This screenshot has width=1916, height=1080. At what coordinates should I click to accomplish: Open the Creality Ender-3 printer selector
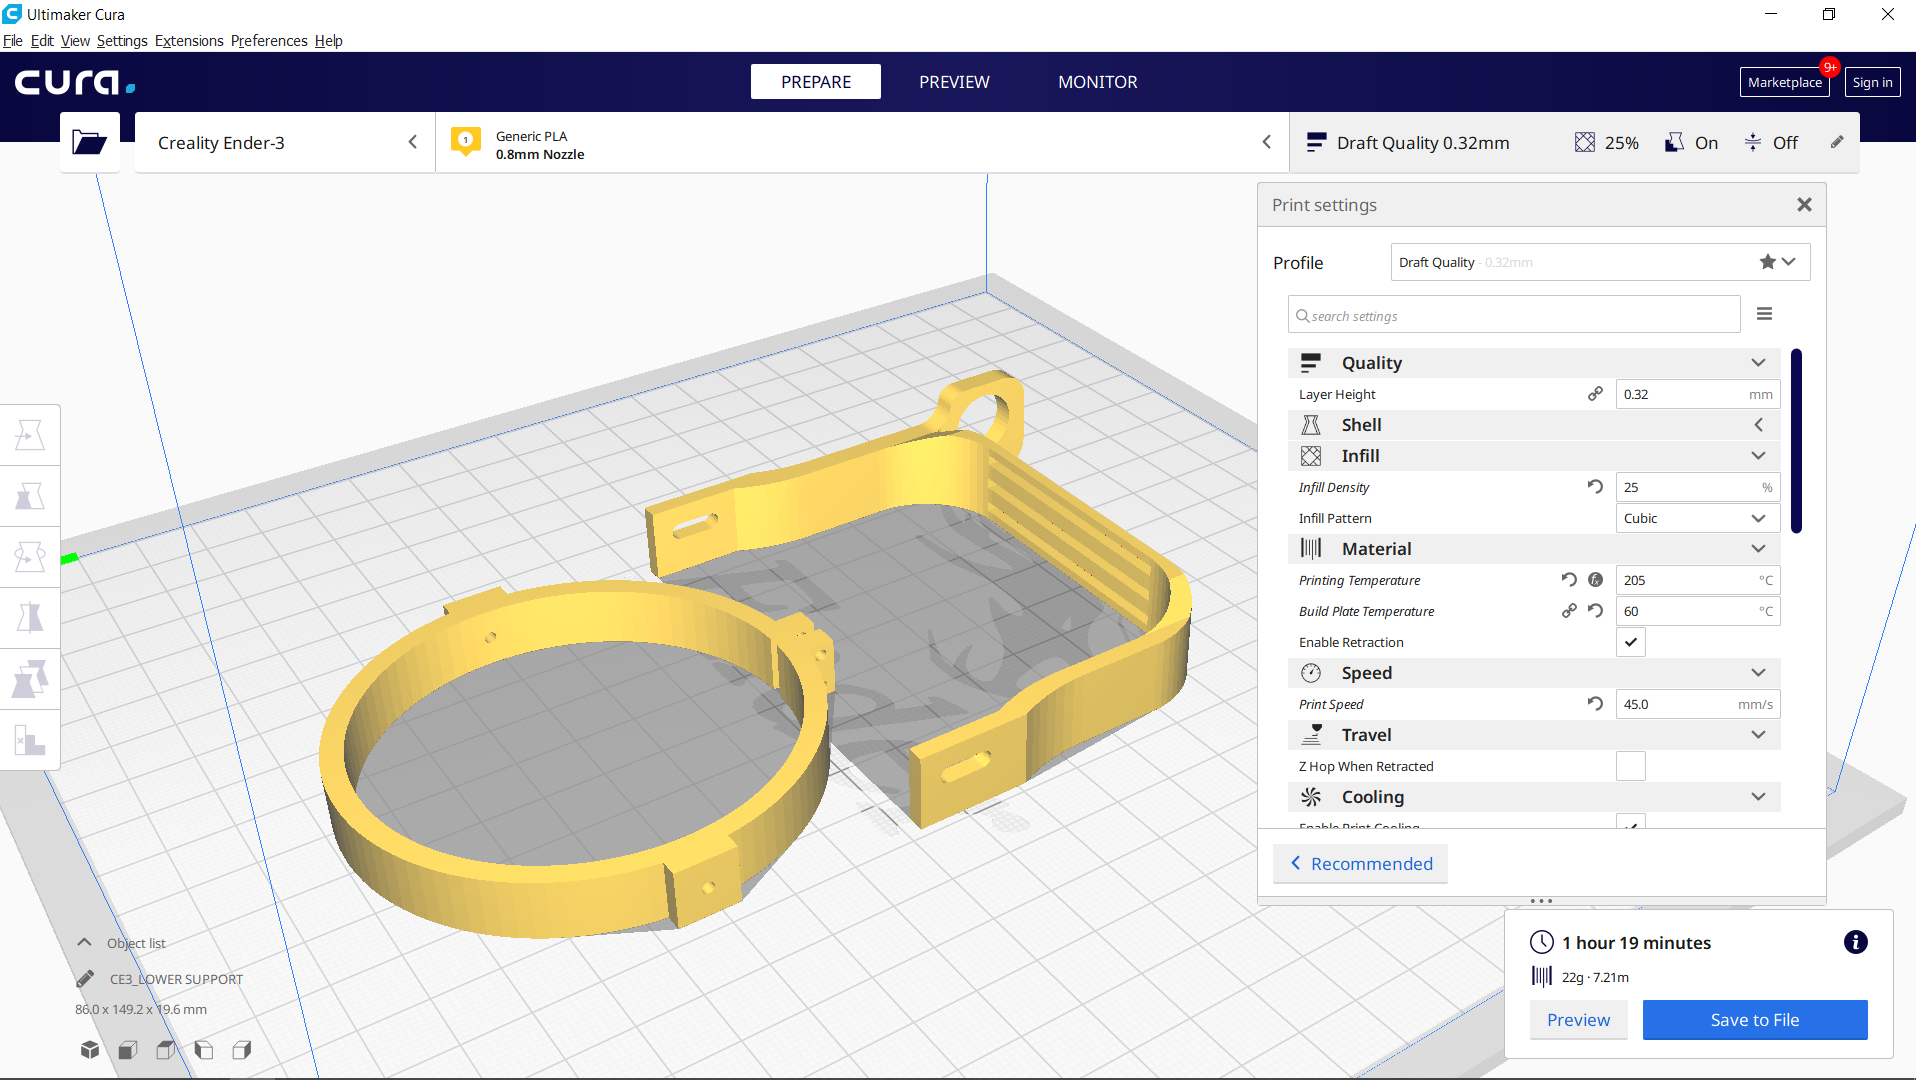(285, 142)
